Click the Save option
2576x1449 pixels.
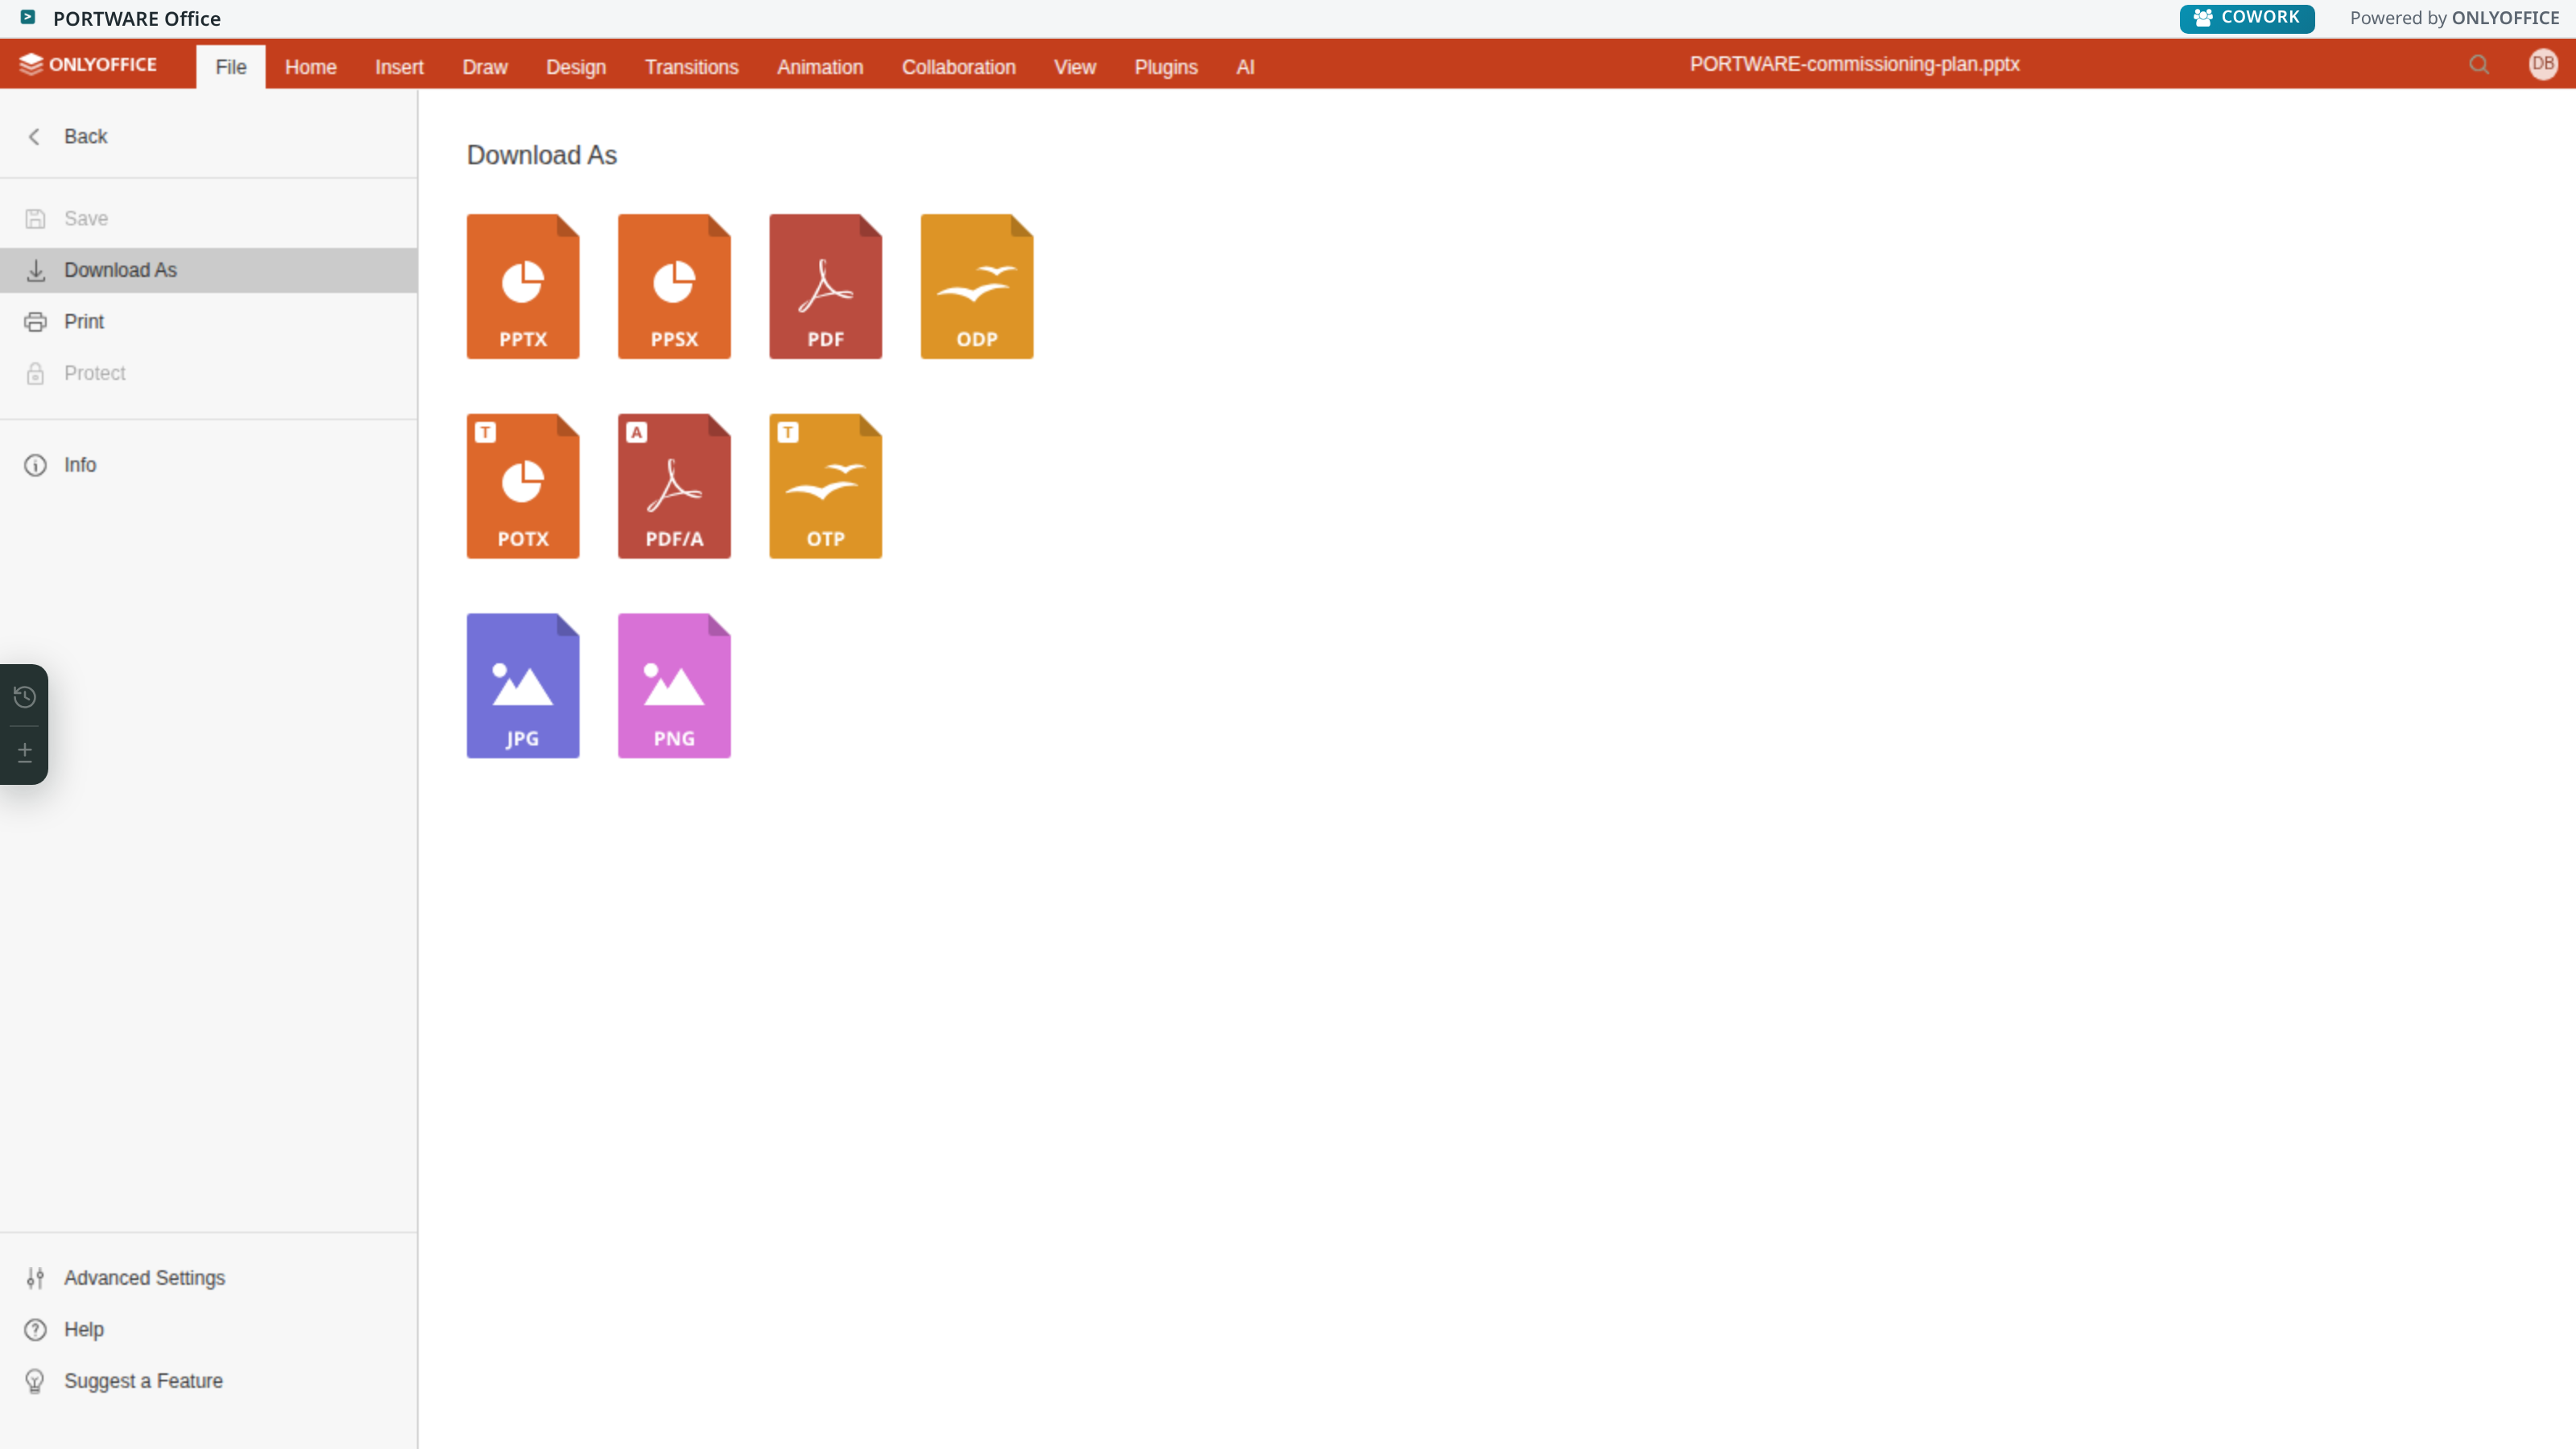(x=208, y=218)
